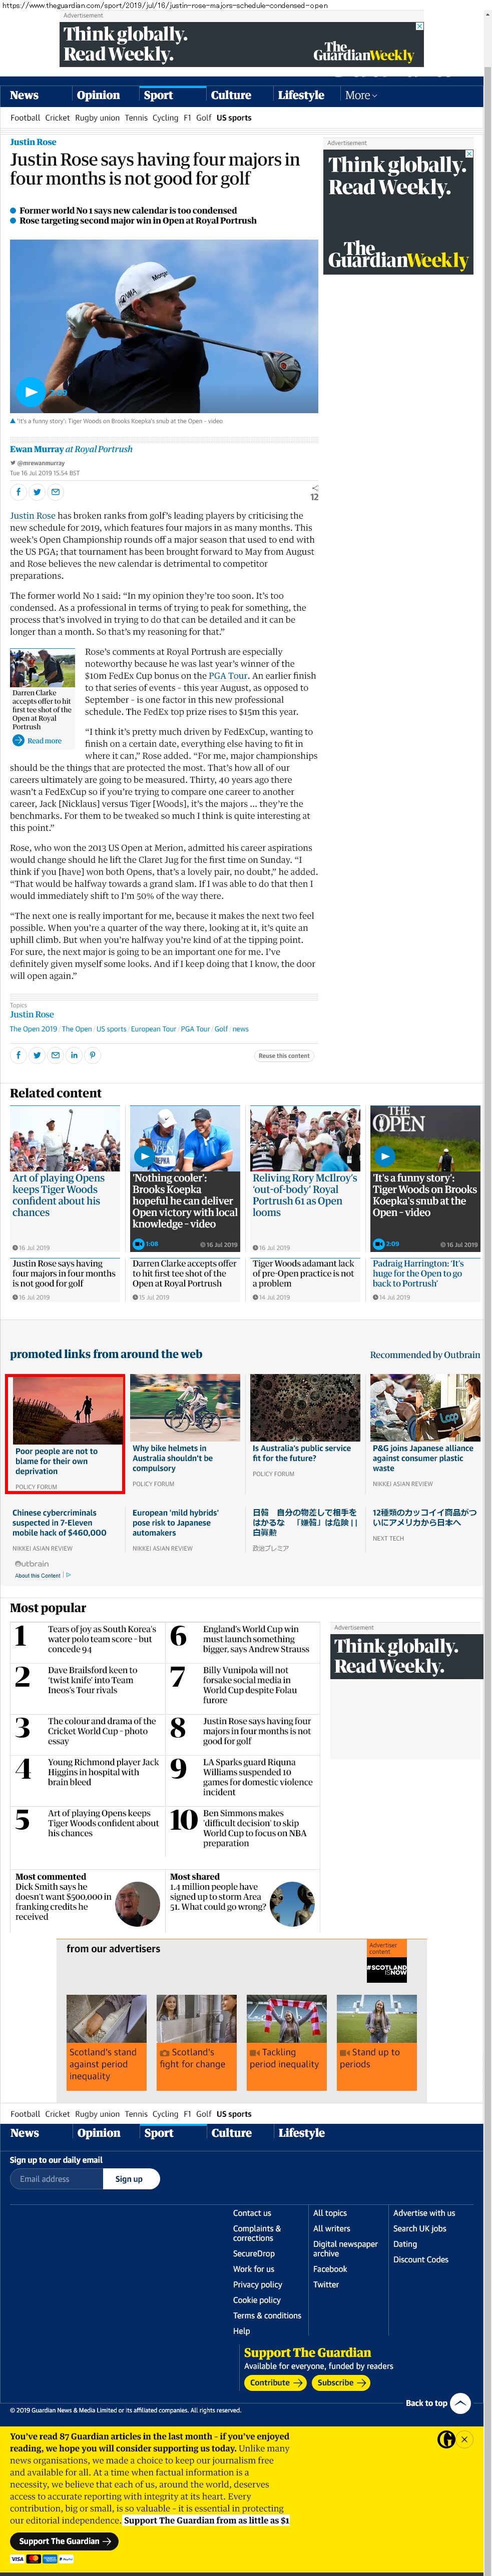This screenshot has width=492, height=2576.
Task: Open The Open 2019 topic tag
Action: pyautogui.click(x=33, y=1029)
